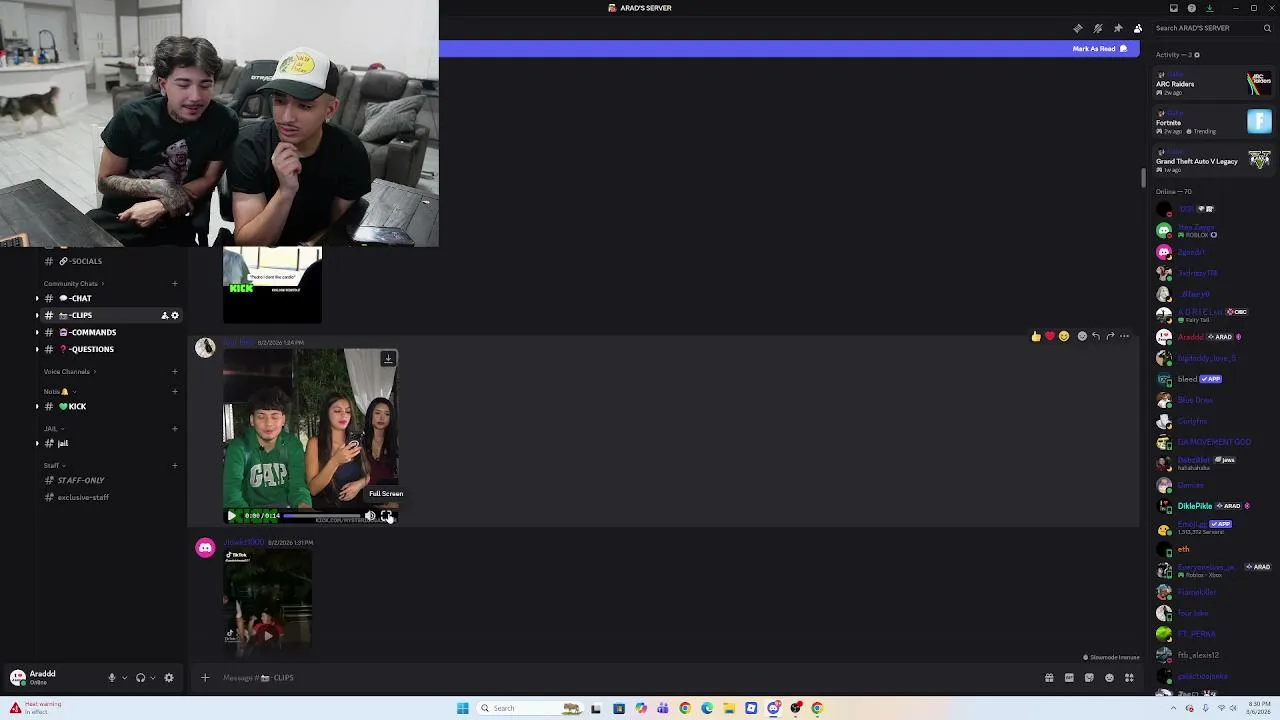Click the video progress seek bar
Image resolution: width=1280 pixels, height=720 pixels.
coord(322,516)
